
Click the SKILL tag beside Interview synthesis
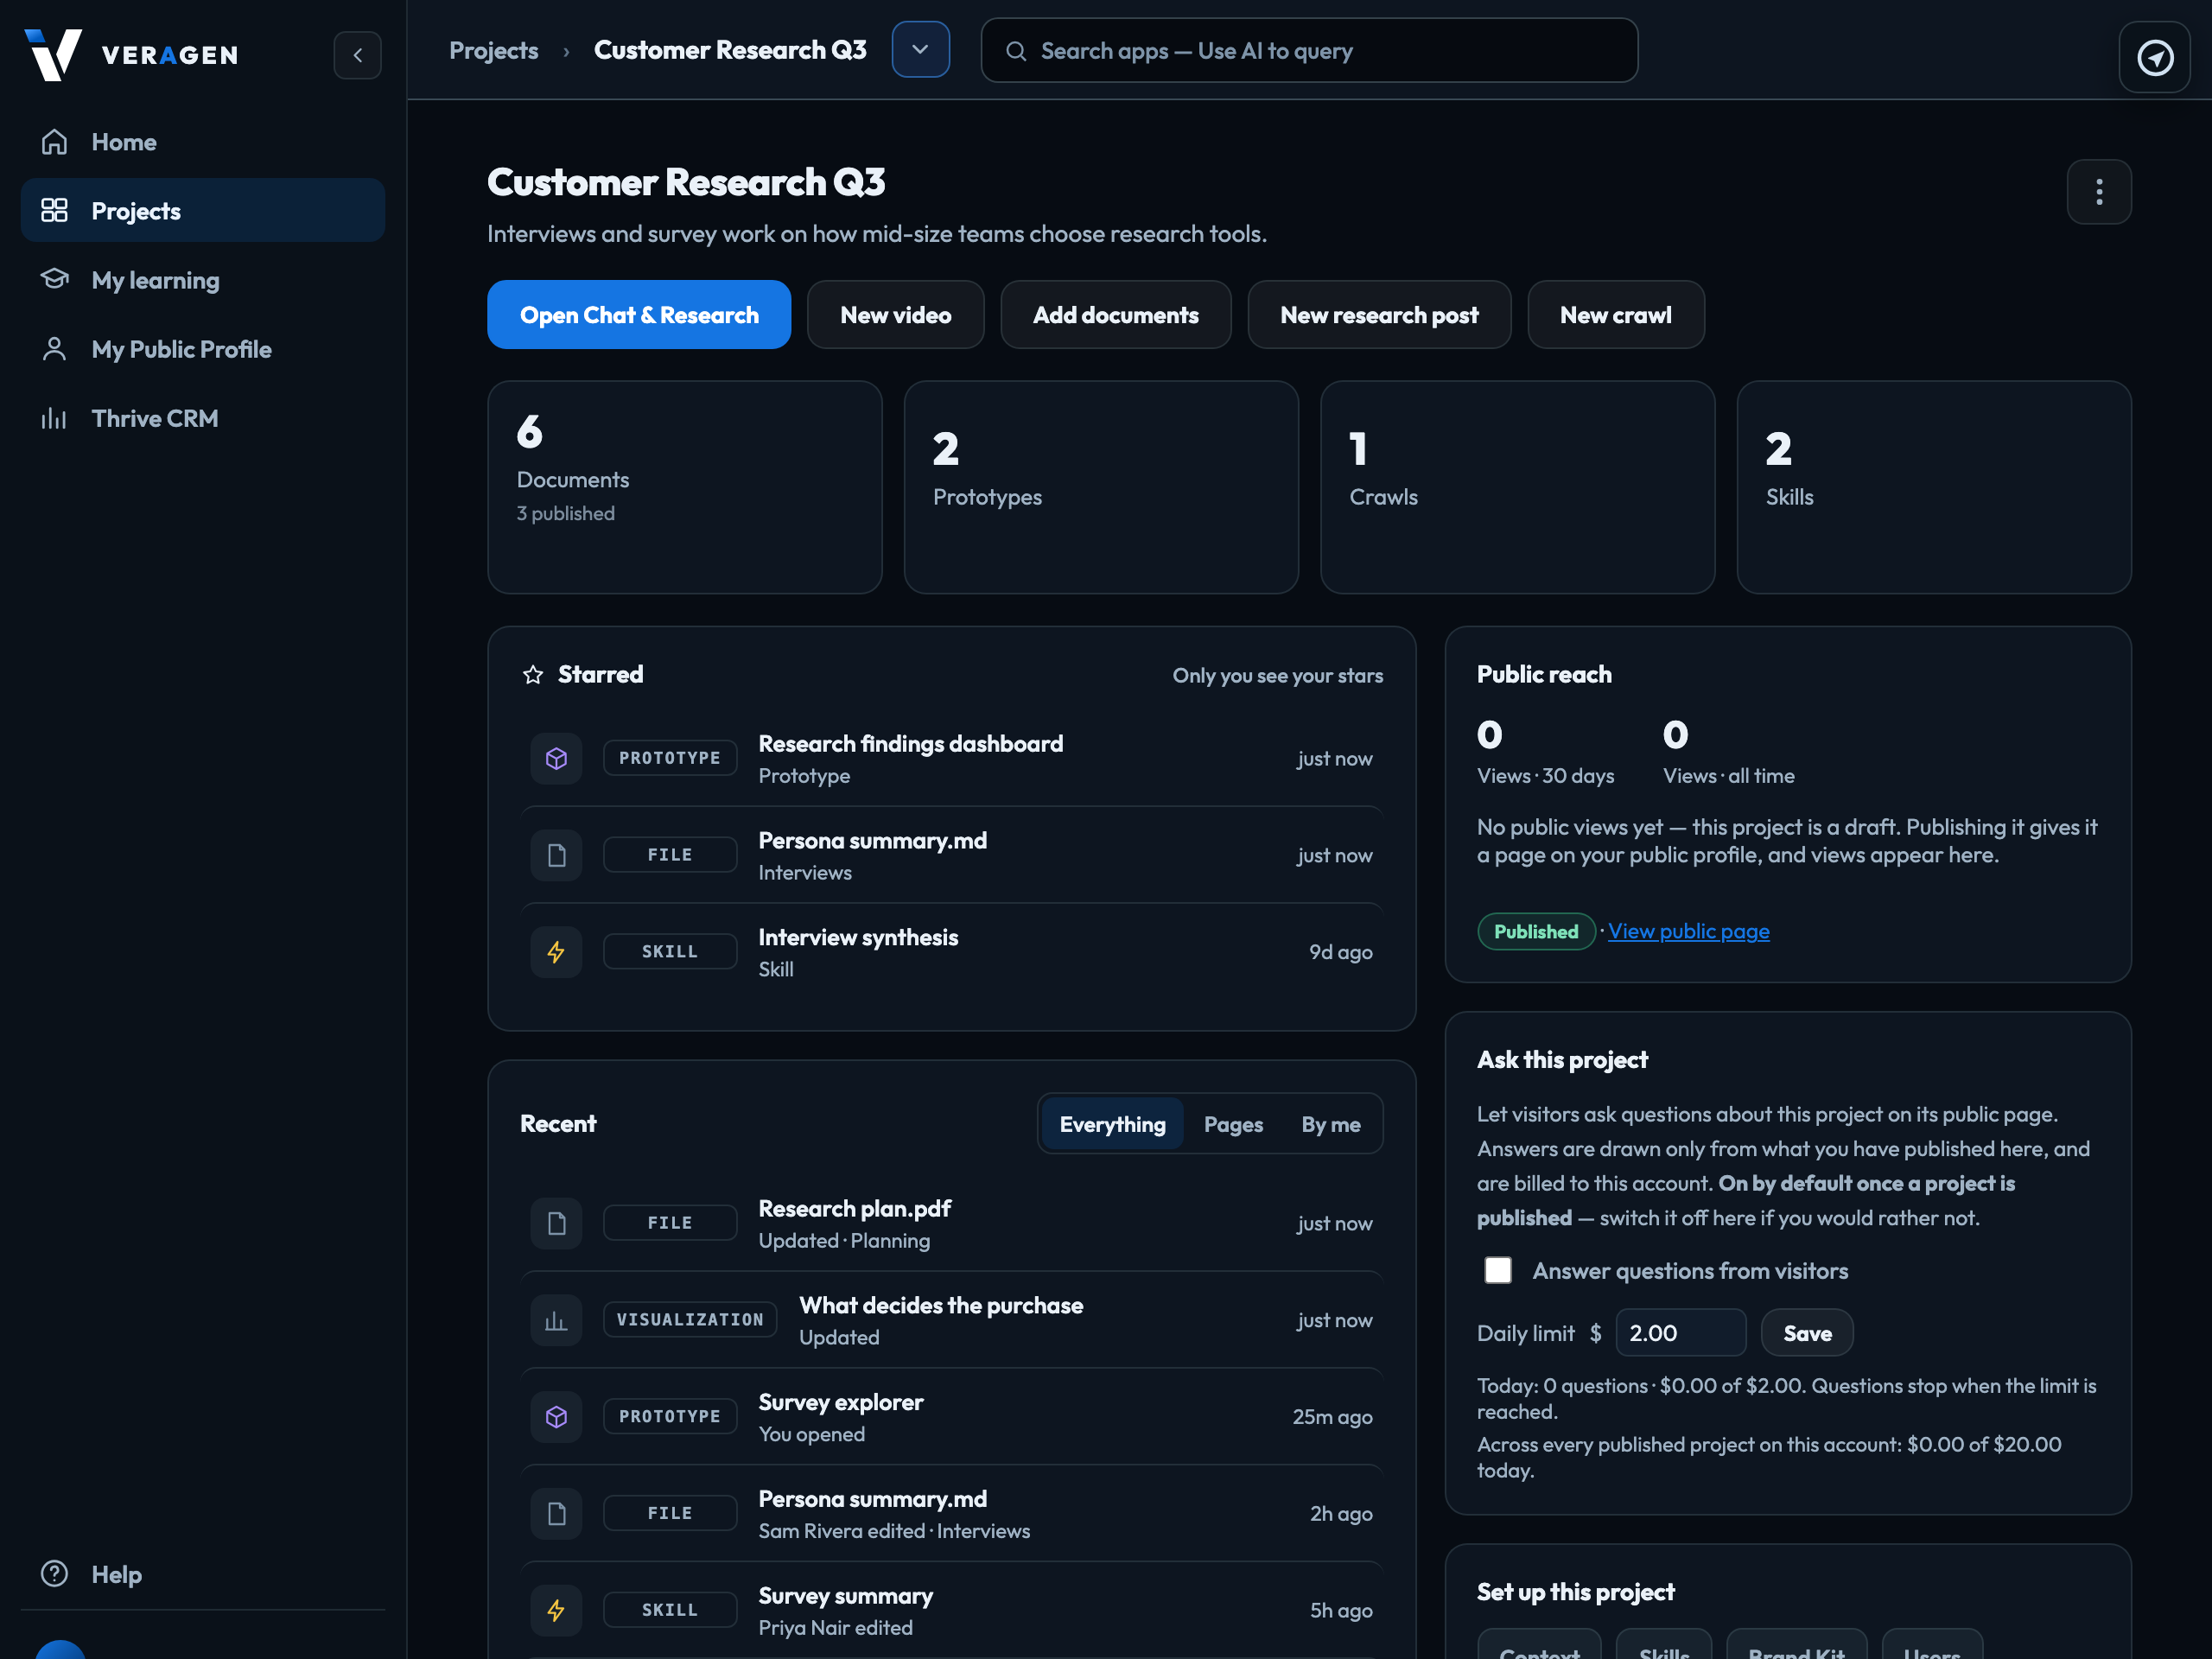[669, 952]
